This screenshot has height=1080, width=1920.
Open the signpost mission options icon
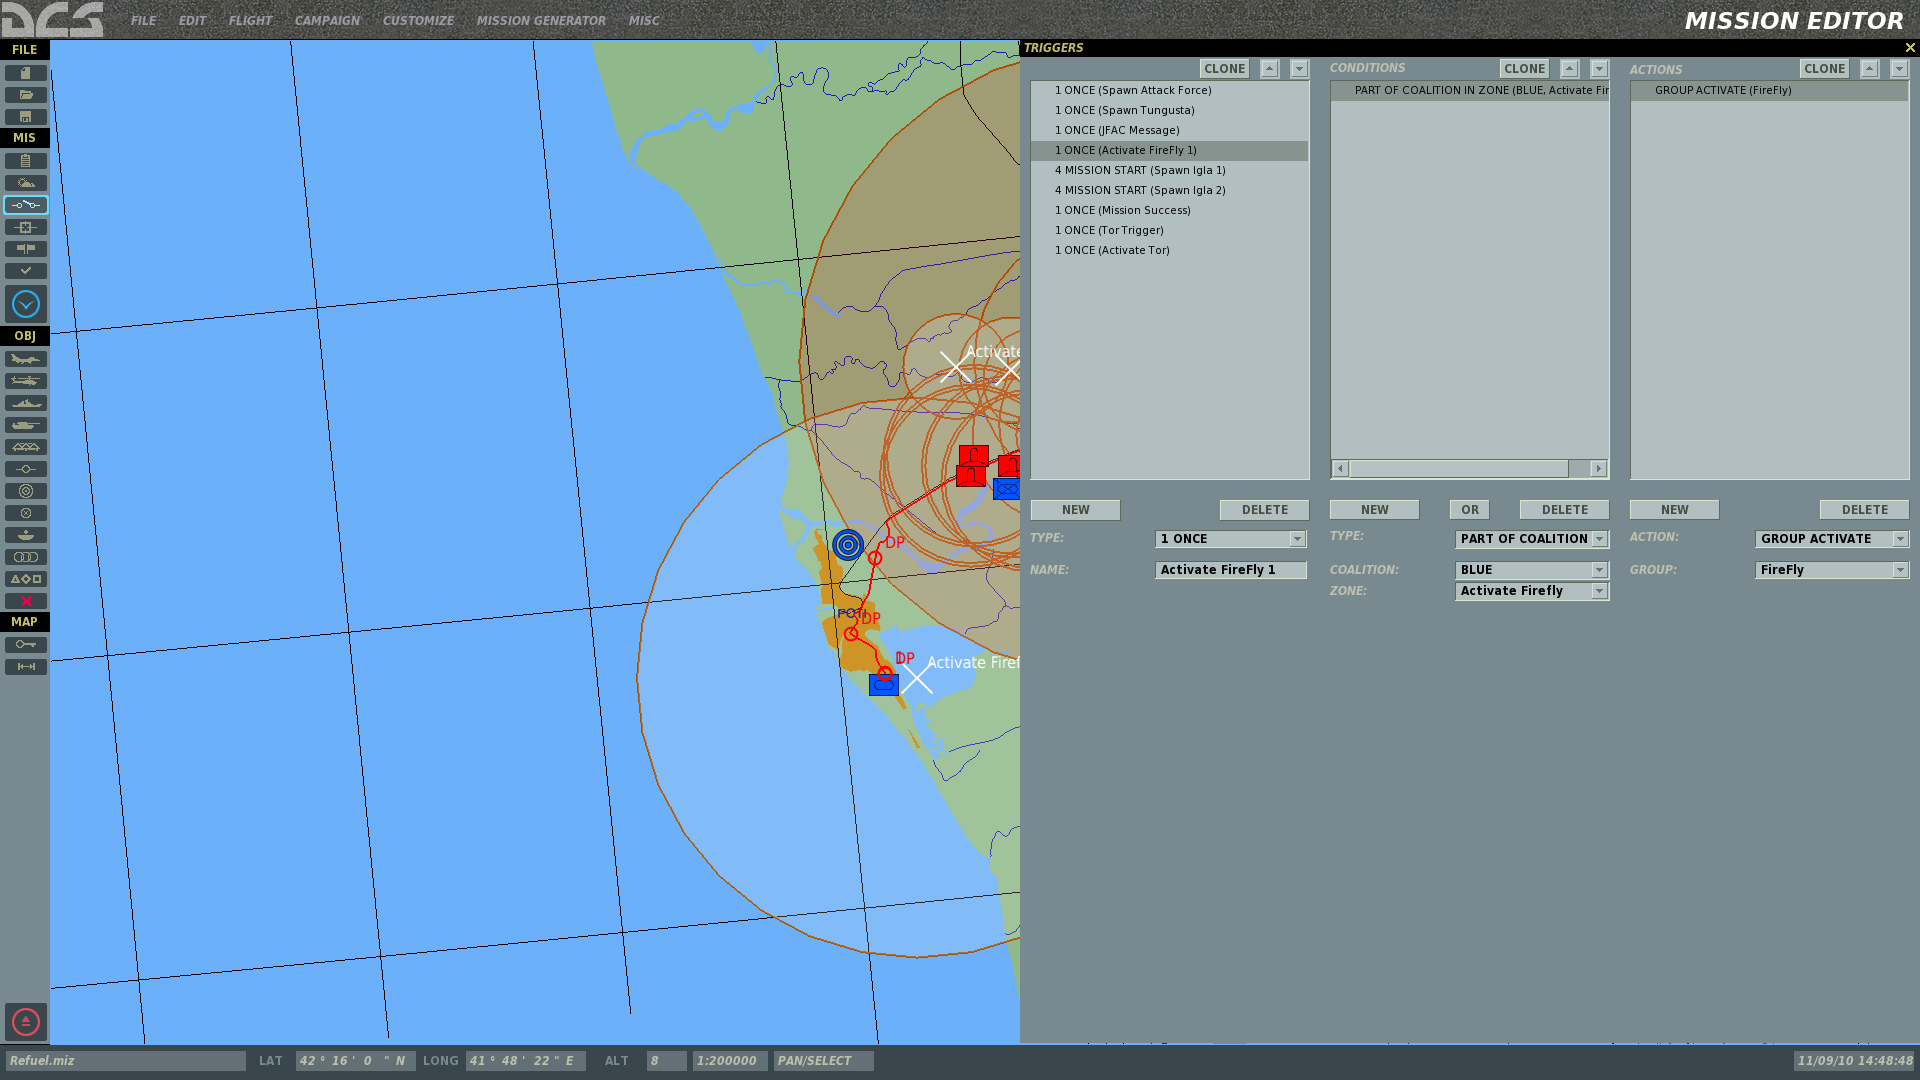[x=26, y=249]
